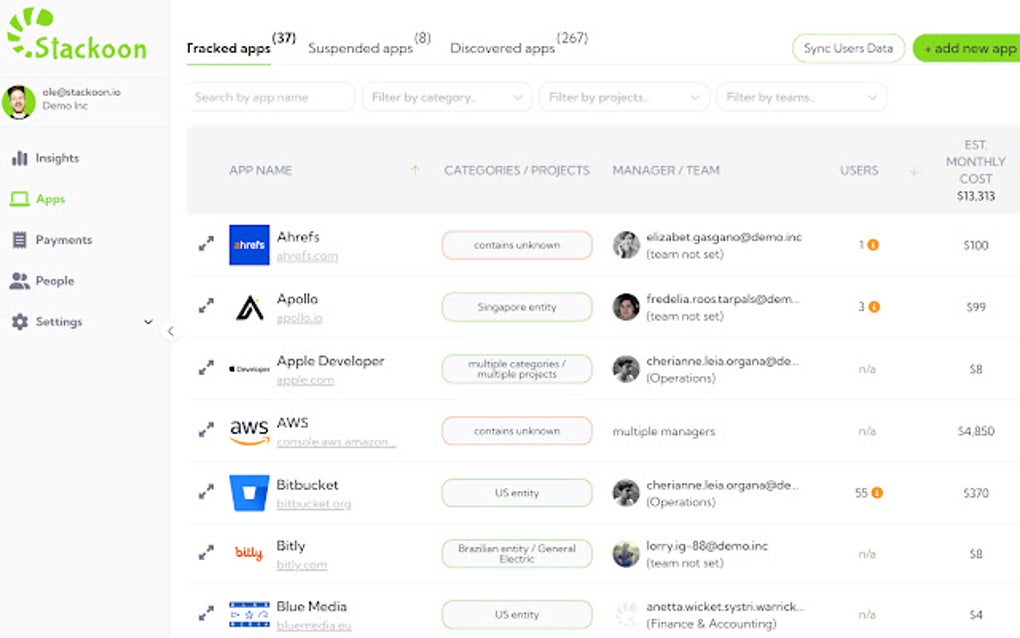Open the People page
Image resolution: width=1020 pixels, height=638 pixels.
[54, 281]
